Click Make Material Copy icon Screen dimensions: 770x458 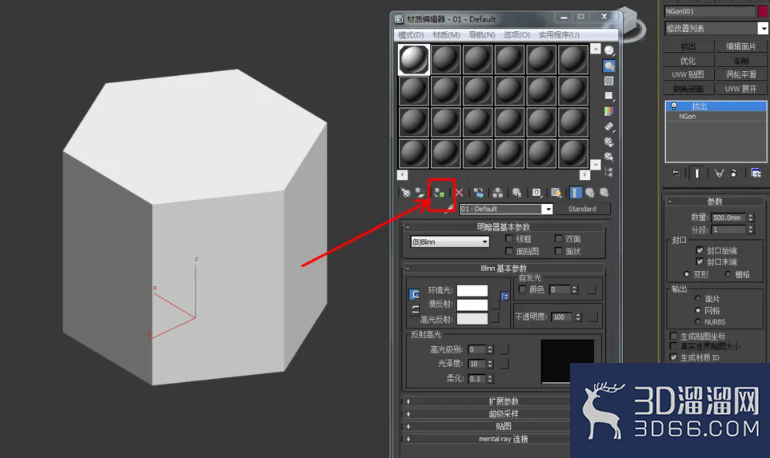click(x=478, y=193)
